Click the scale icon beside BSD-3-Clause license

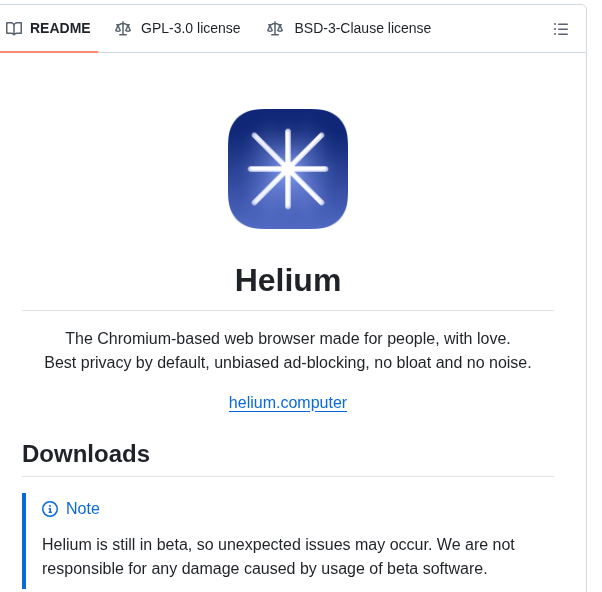(275, 28)
